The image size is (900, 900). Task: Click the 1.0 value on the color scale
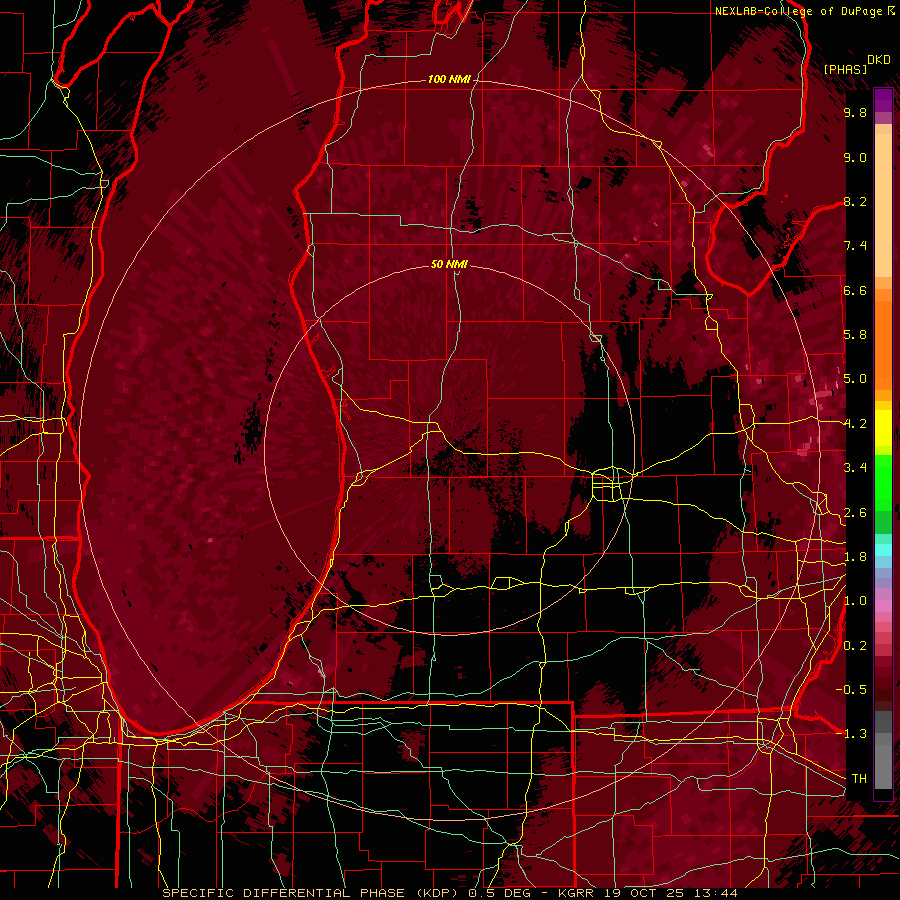click(x=855, y=601)
